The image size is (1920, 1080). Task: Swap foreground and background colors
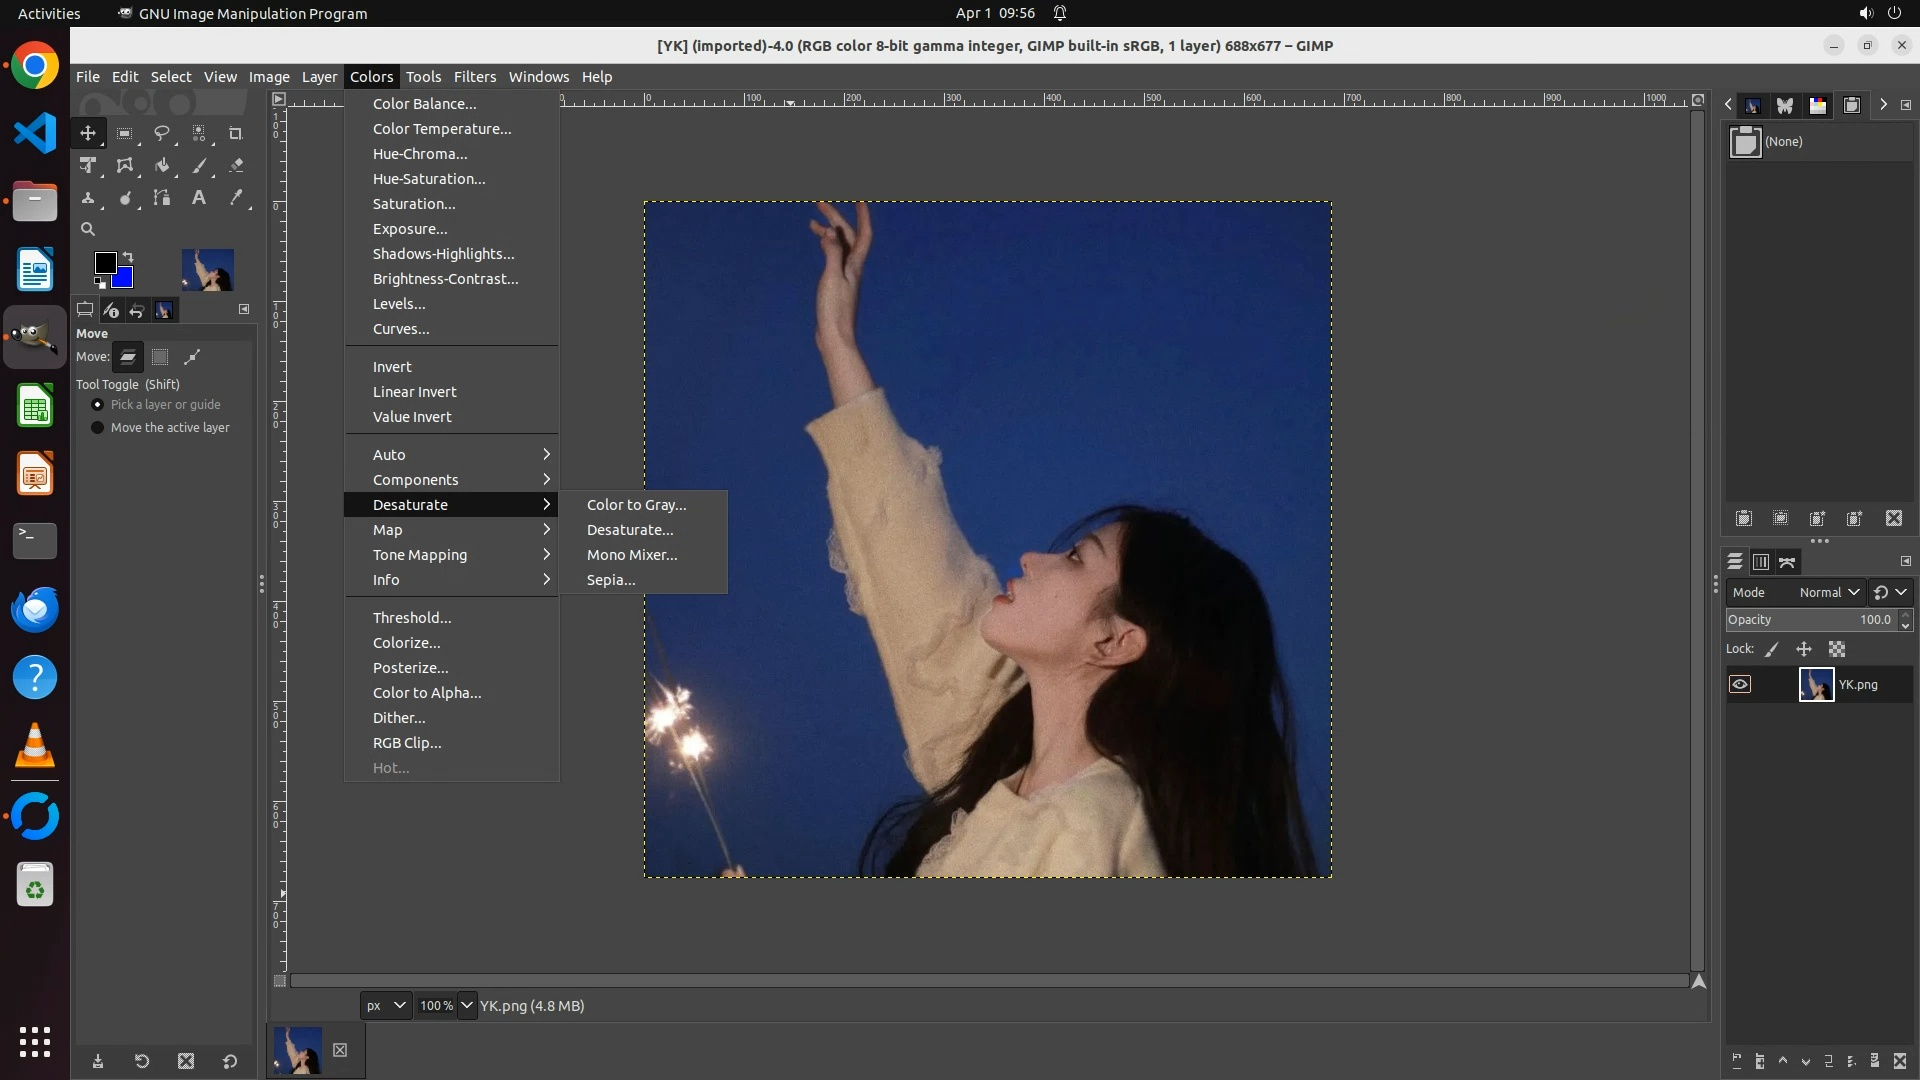pyautogui.click(x=128, y=257)
